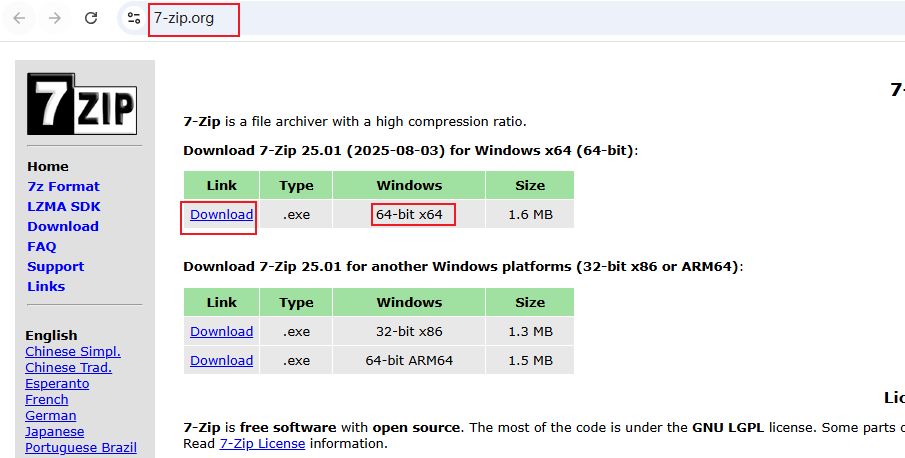Screen dimensions: 905x458
Task: Switch language to German
Action: [51, 415]
